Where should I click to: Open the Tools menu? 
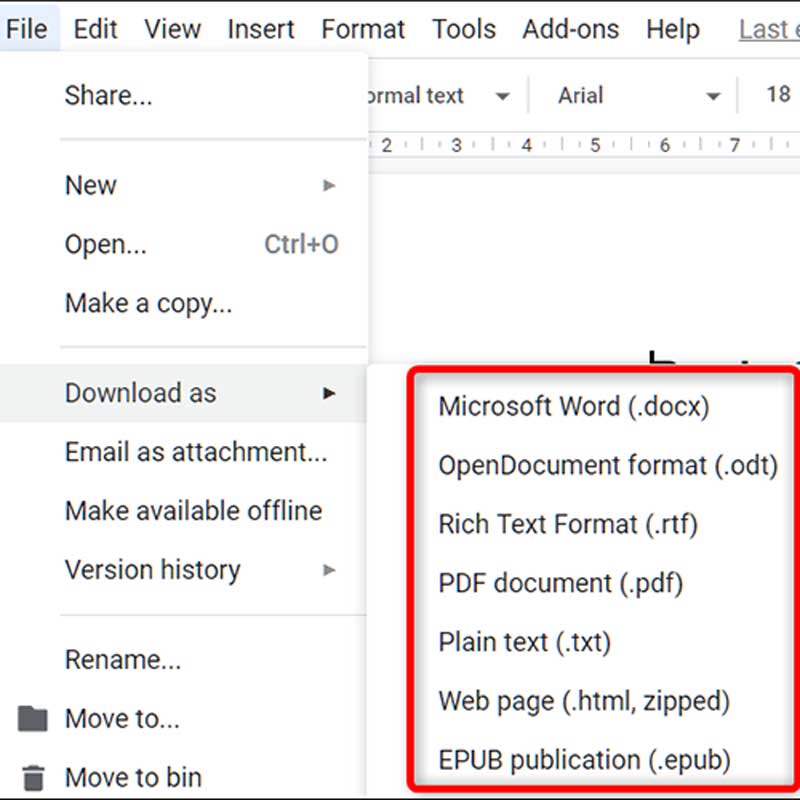(464, 29)
